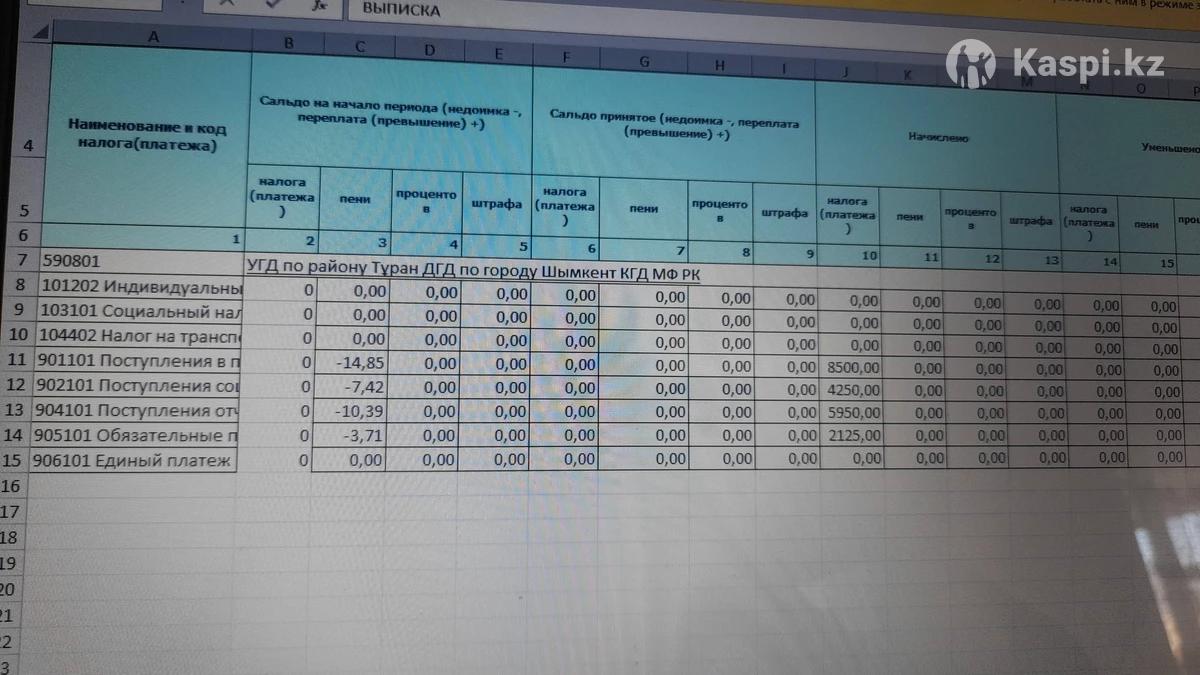Select column A header

[150, 36]
